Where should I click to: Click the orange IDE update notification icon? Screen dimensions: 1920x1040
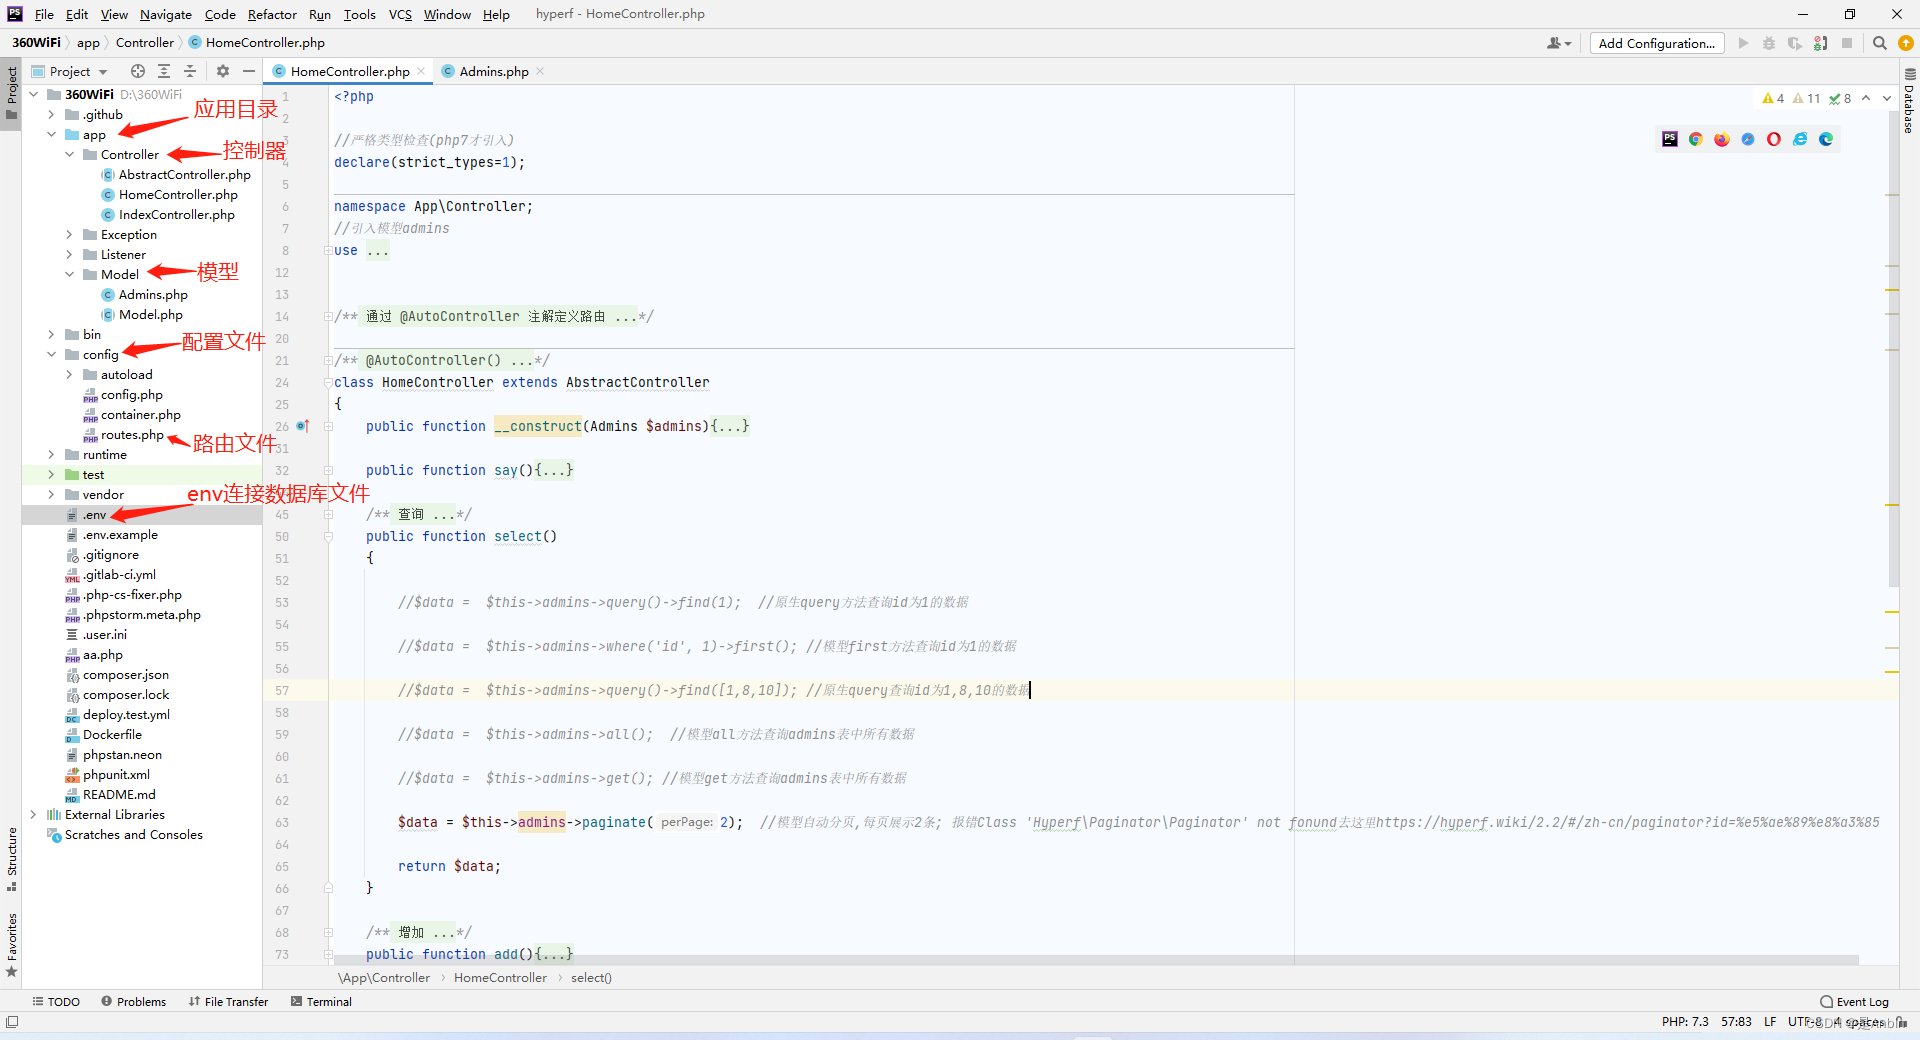(1906, 43)
